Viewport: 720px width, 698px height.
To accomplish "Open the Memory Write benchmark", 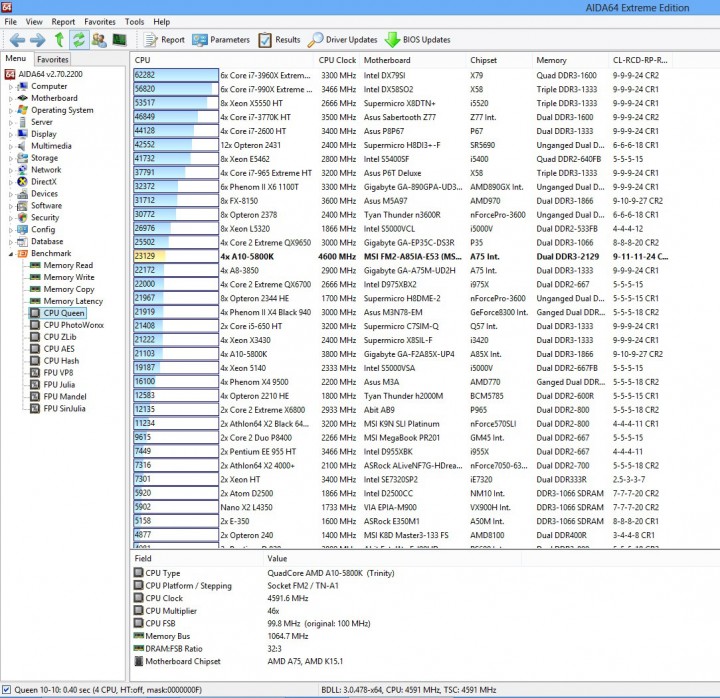I will click(x=62, y=277).
